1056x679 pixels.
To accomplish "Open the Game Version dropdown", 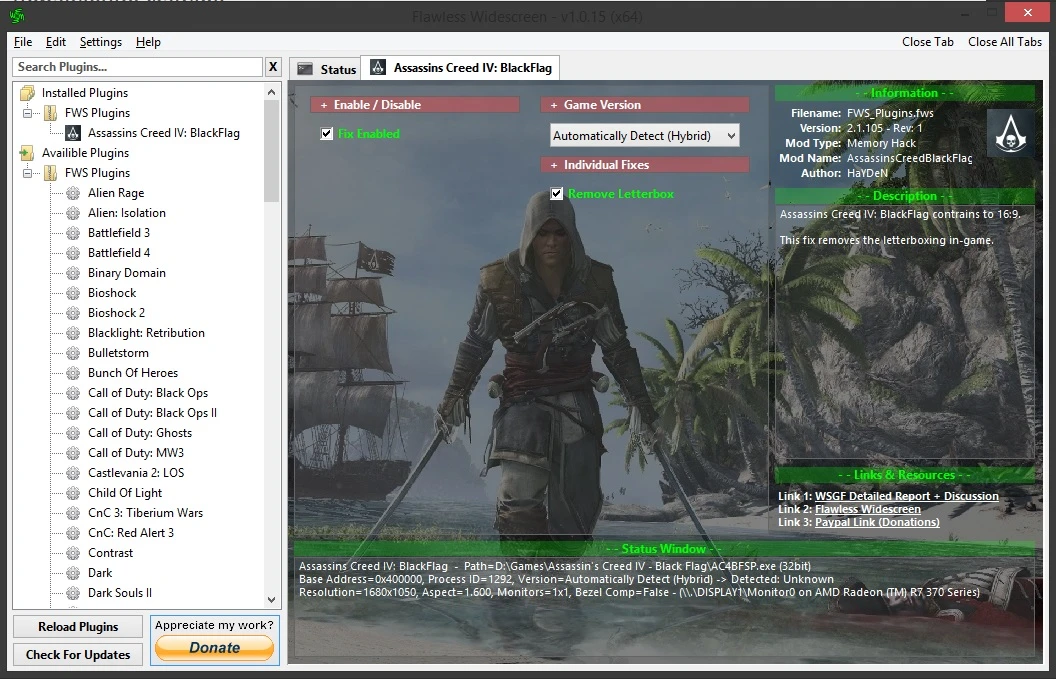I will tap(645, 135).
